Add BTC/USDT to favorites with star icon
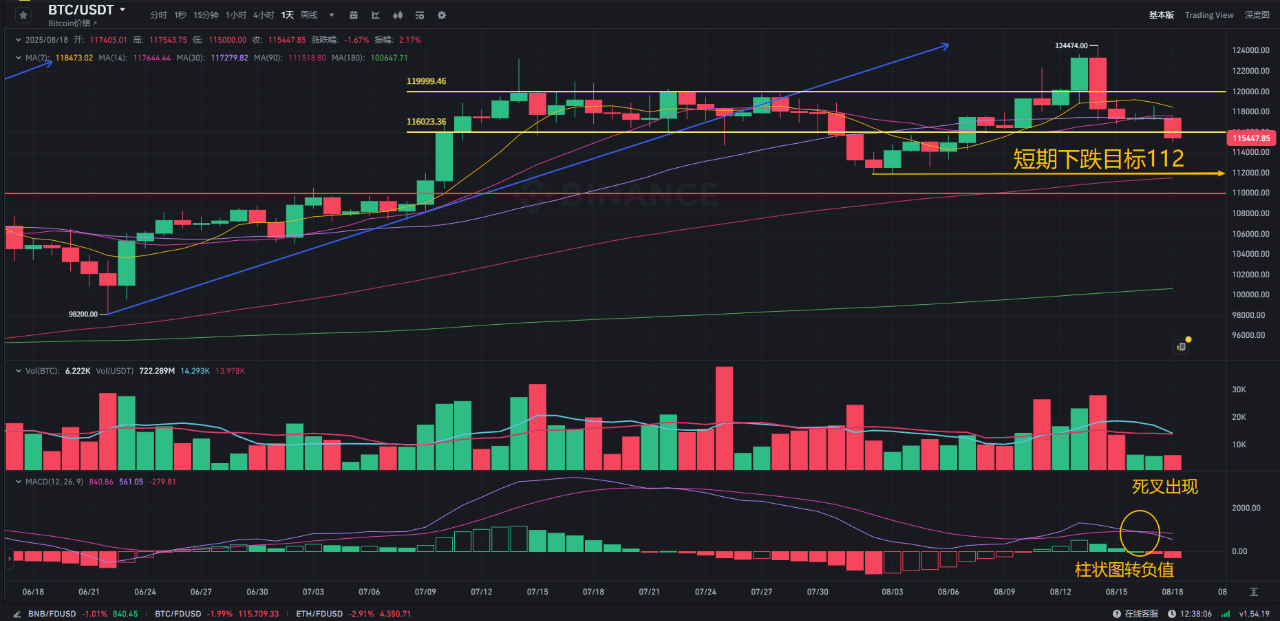The height and width of the screenshot is (621, 1280). 24,14
